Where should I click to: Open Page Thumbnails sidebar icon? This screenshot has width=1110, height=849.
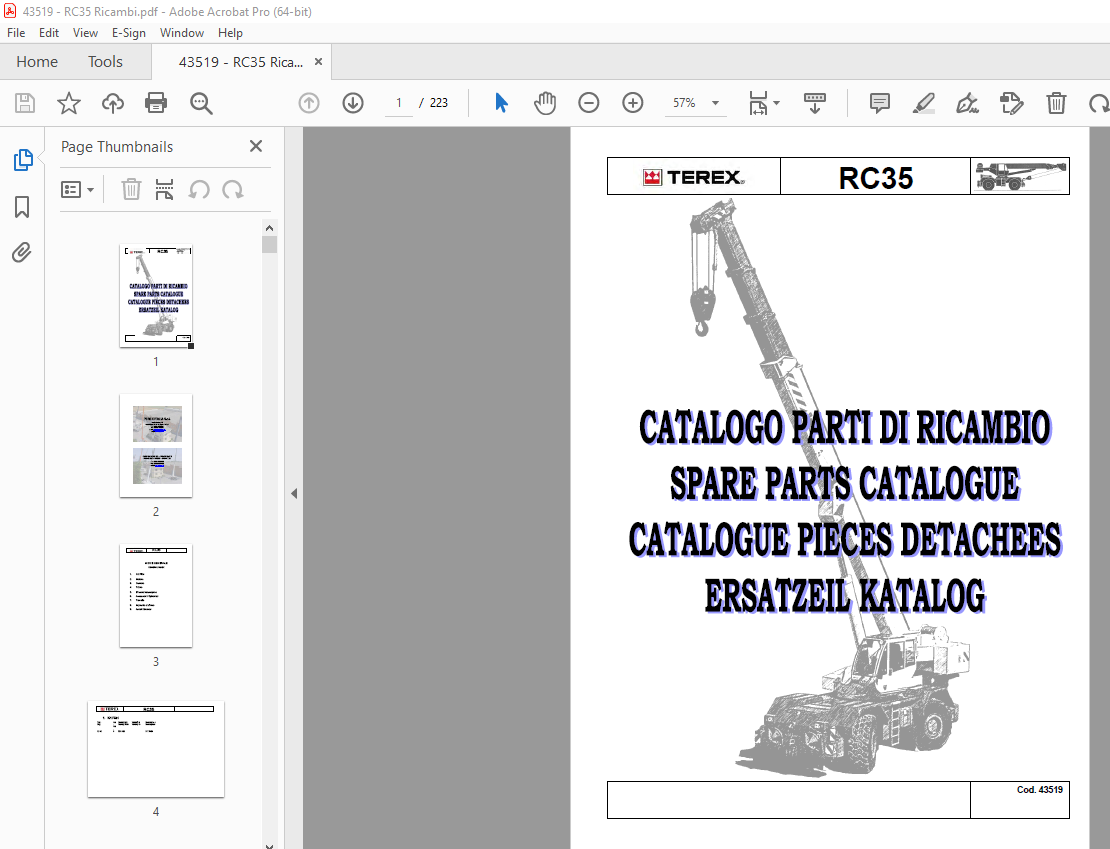(23, 160)
